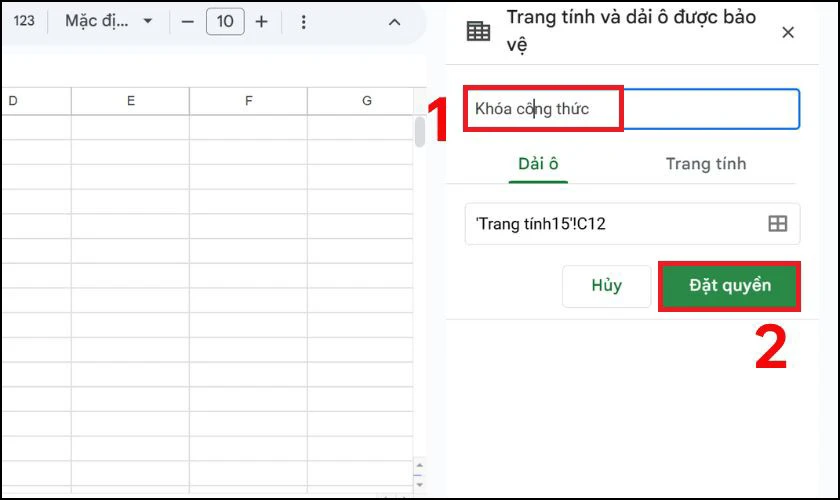Open the select data range grid icon
This screenshot has width=840, height=500.
point(778,223)
